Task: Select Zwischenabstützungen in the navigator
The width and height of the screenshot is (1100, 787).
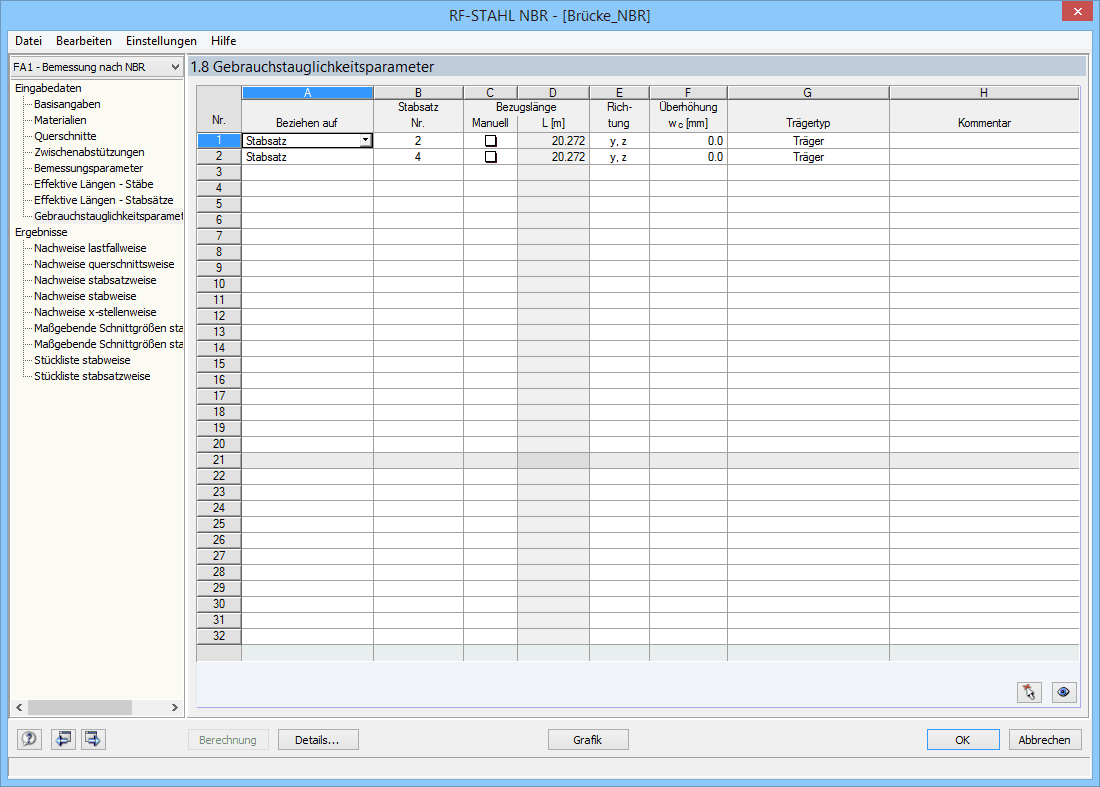Action: tap(89, 152)
